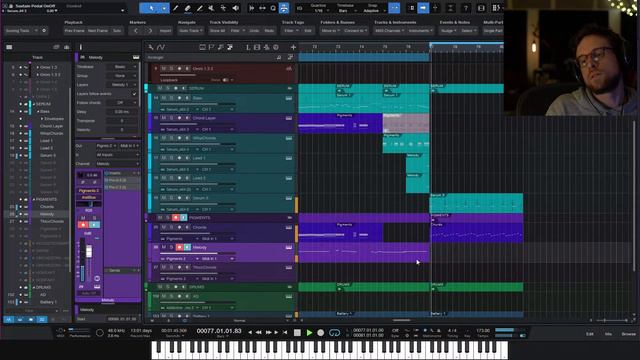
Task: Toggle Layers follow events checkbox
Action: (134, 93)
